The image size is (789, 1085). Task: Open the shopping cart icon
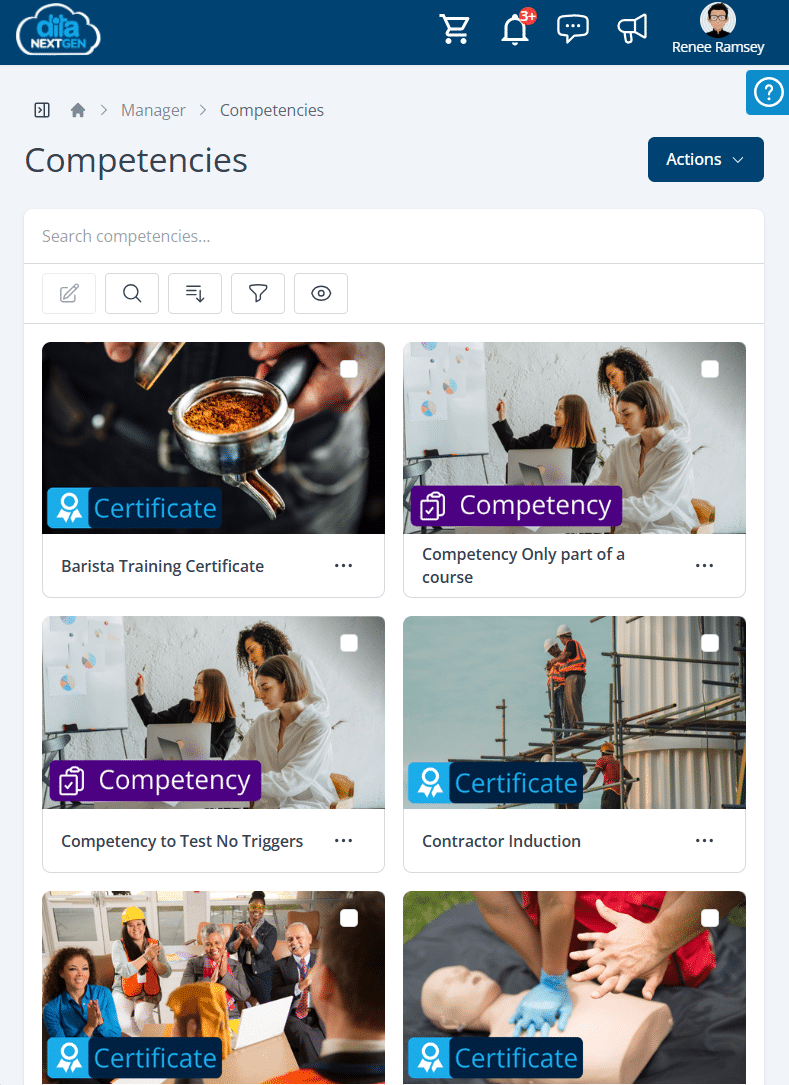[454, 29]
